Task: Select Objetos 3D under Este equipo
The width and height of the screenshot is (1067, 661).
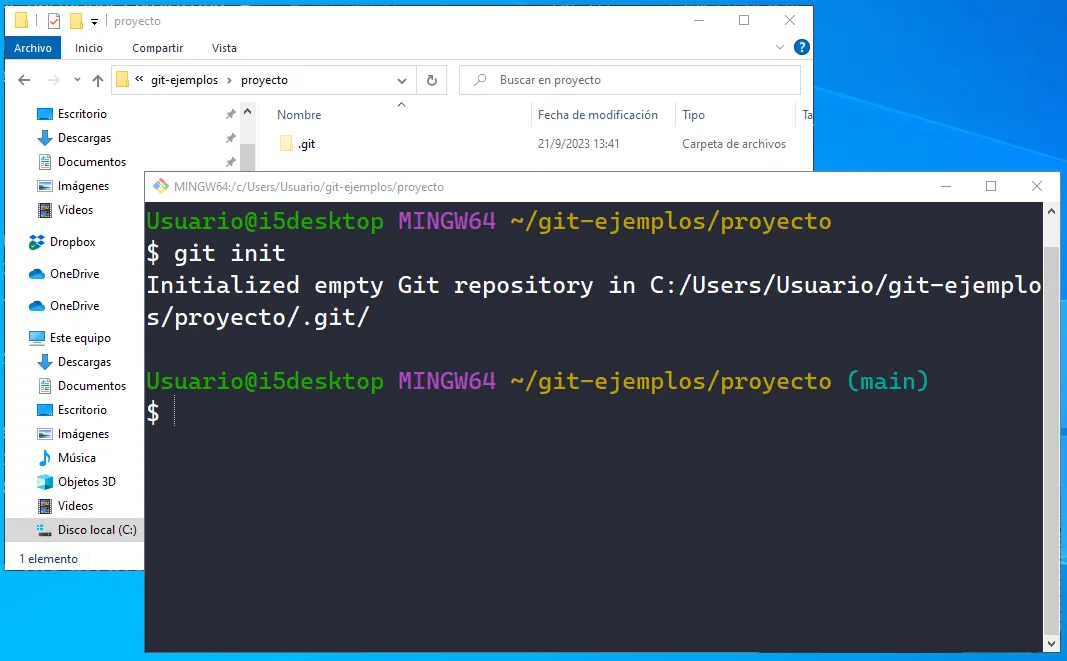Action: pos(86,482)
